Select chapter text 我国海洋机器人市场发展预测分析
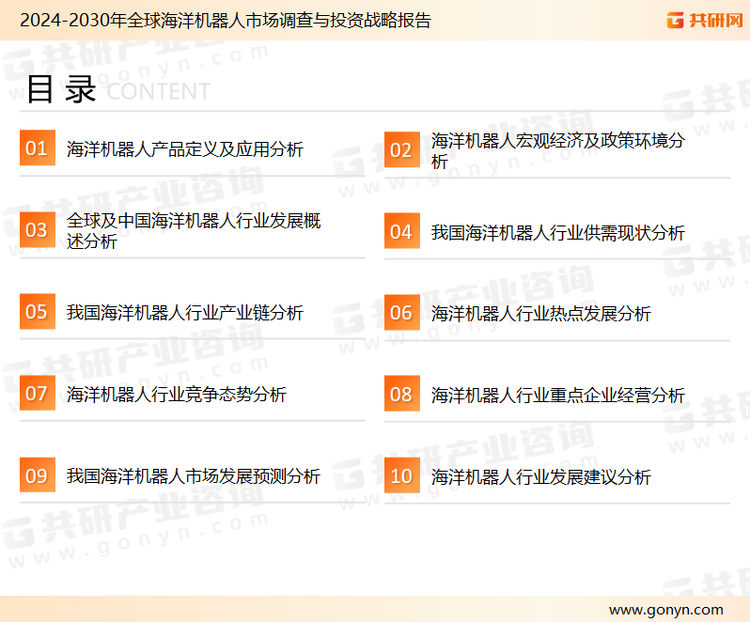The height and width of the screenshot is (622, 750). click(x=193, y=476)
